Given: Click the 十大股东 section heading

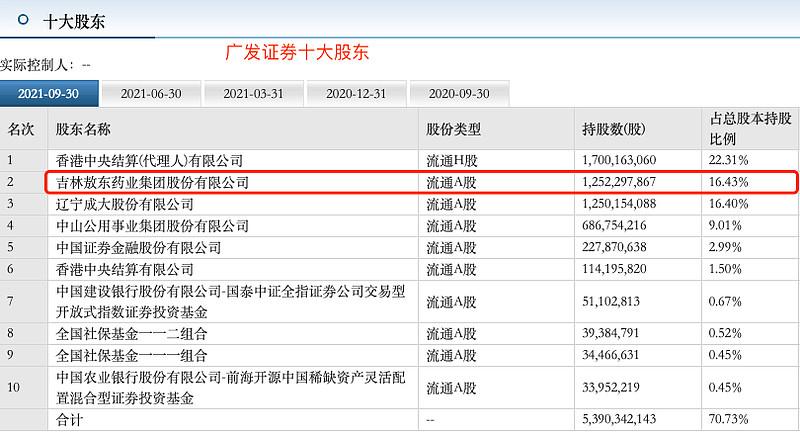Looking at the screenshot, I should click(x=74, y=21).
